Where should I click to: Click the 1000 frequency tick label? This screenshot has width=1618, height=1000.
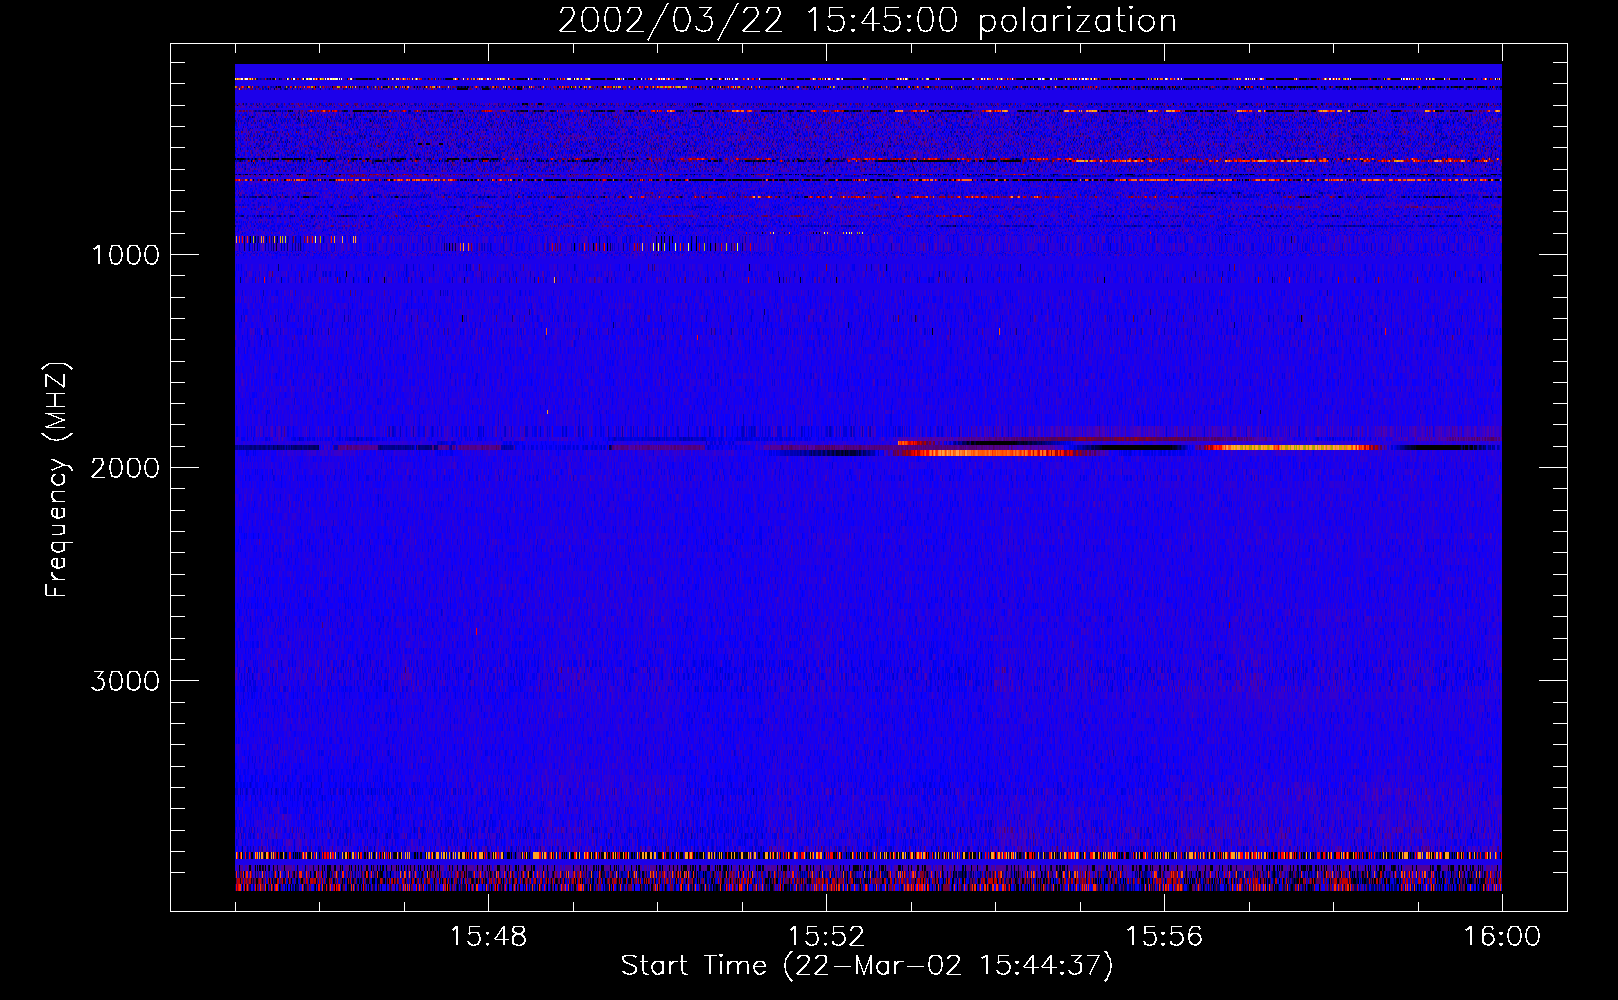pyautogui.click(x=125, y=255)
